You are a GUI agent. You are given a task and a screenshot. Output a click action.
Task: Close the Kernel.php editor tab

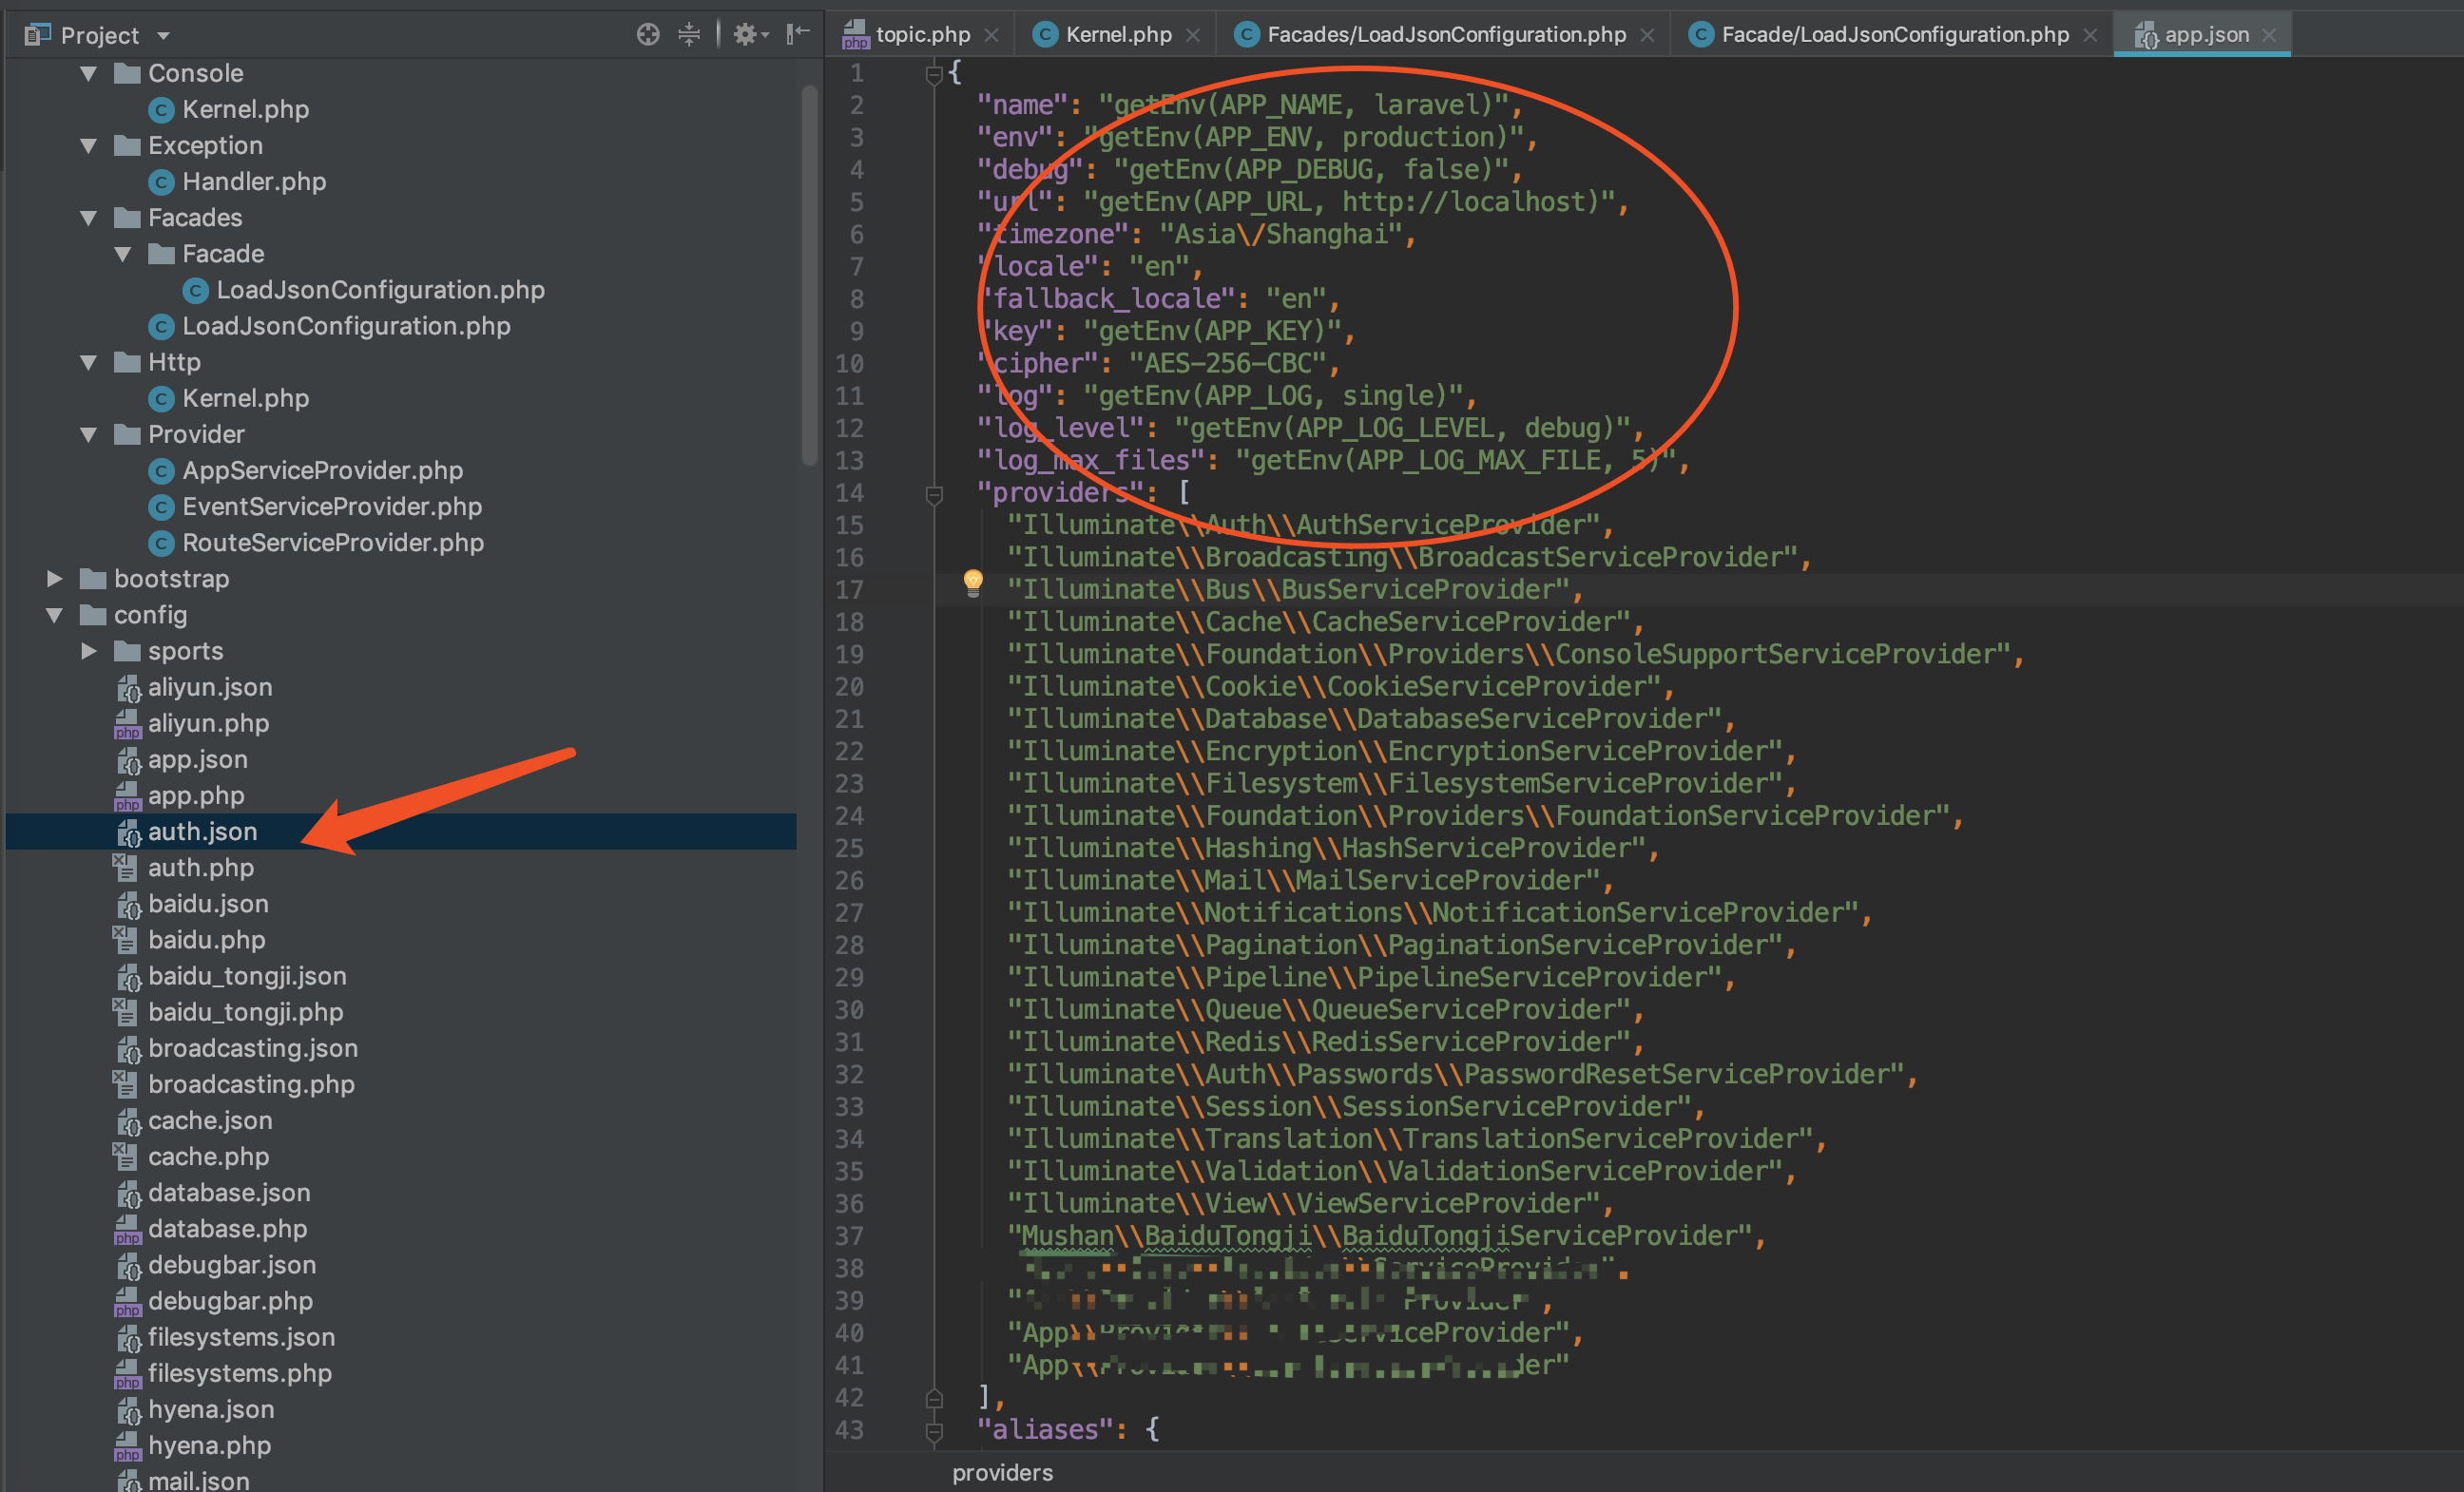(1192, 36)
